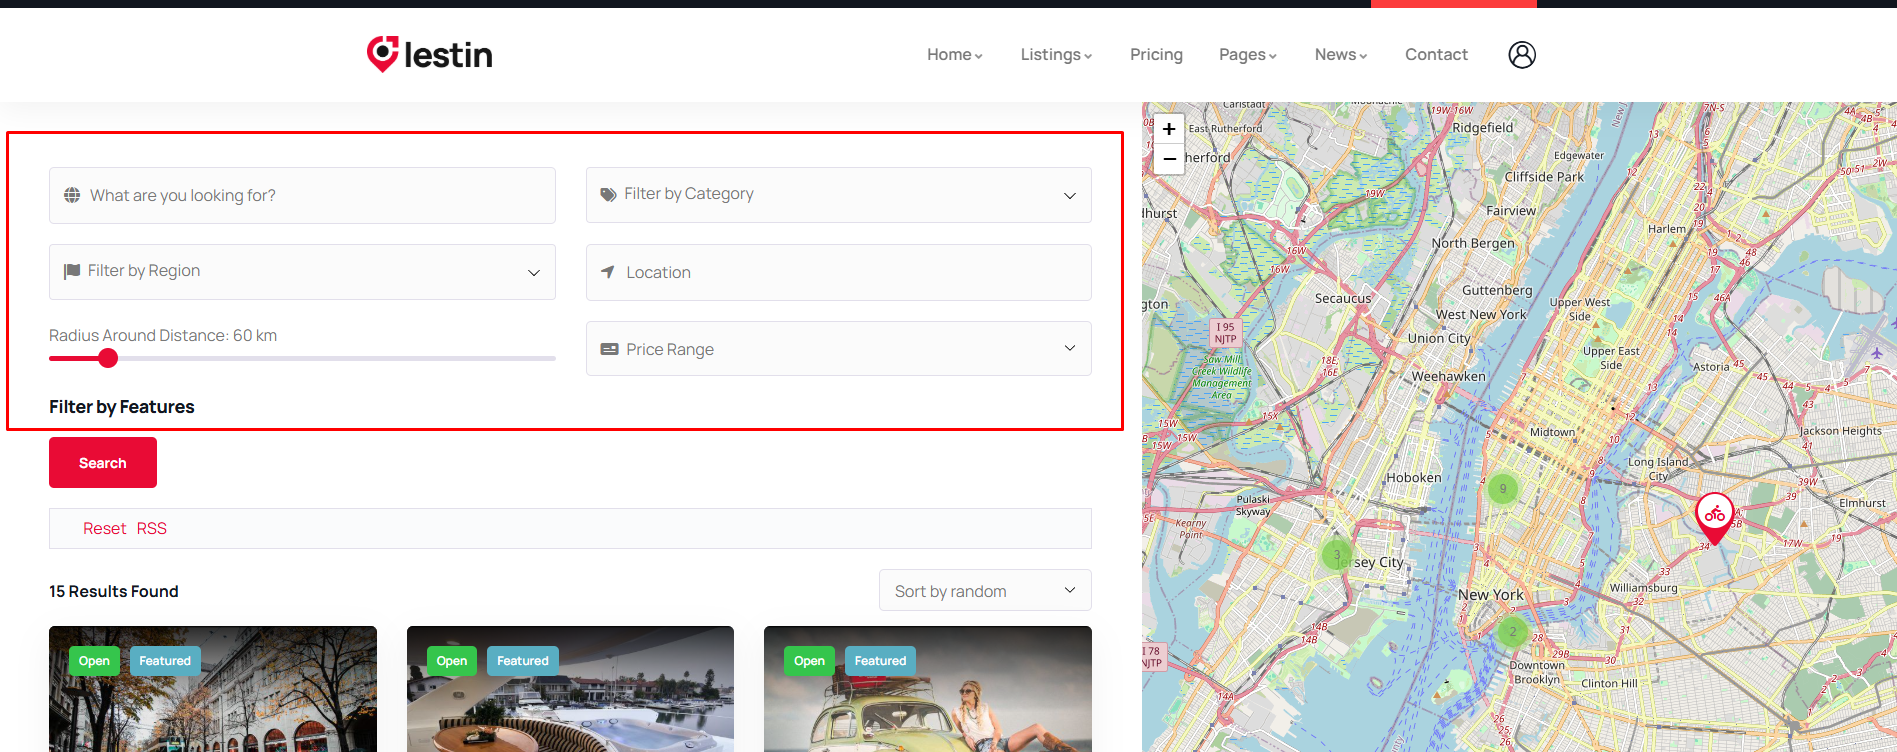Click the bicycle map marker
This screenshot has height=752, width=1897.
[1715, 517]
